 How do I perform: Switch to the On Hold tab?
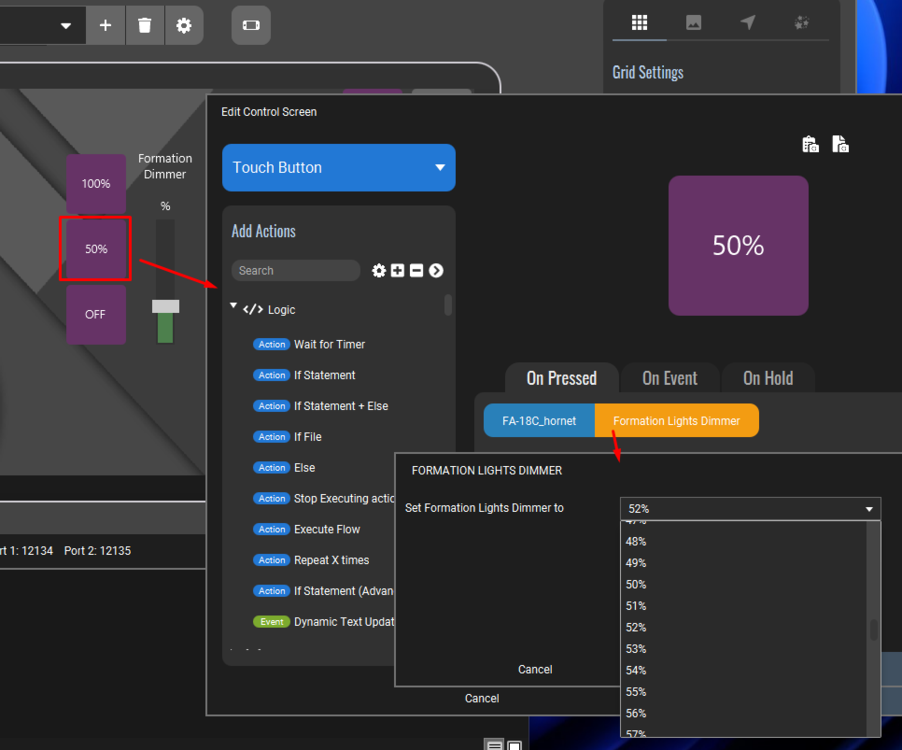(x=768, y=378)
